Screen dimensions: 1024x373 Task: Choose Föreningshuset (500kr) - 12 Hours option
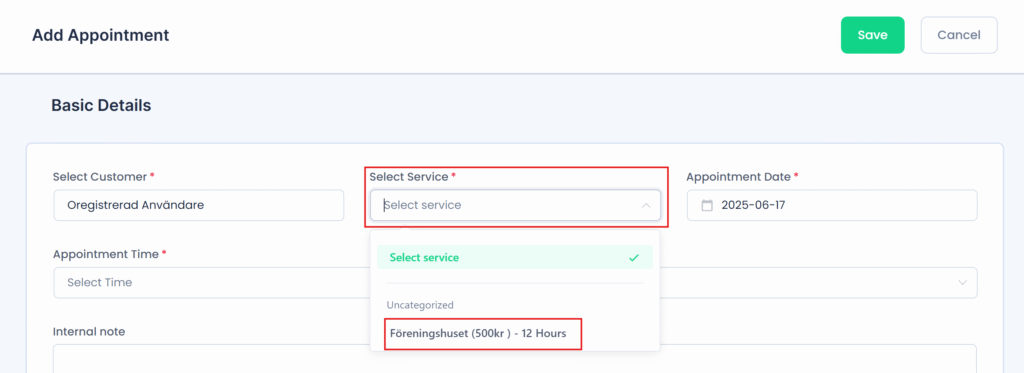(477, 333)
